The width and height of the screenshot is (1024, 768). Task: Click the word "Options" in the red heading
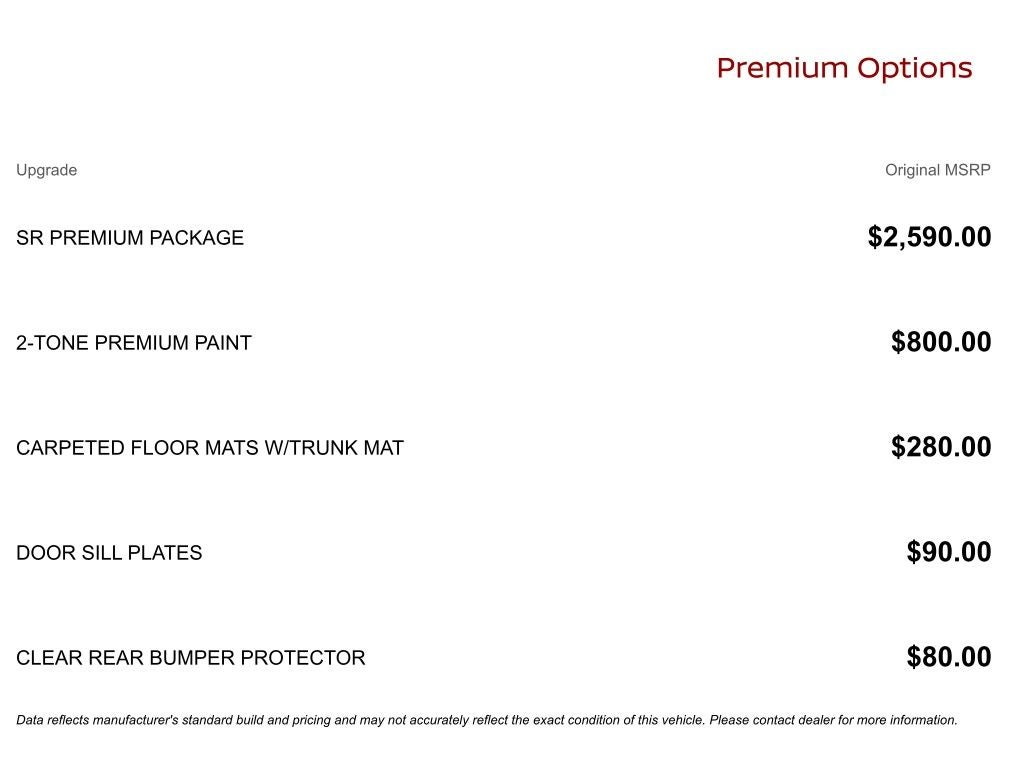[915, 68]
